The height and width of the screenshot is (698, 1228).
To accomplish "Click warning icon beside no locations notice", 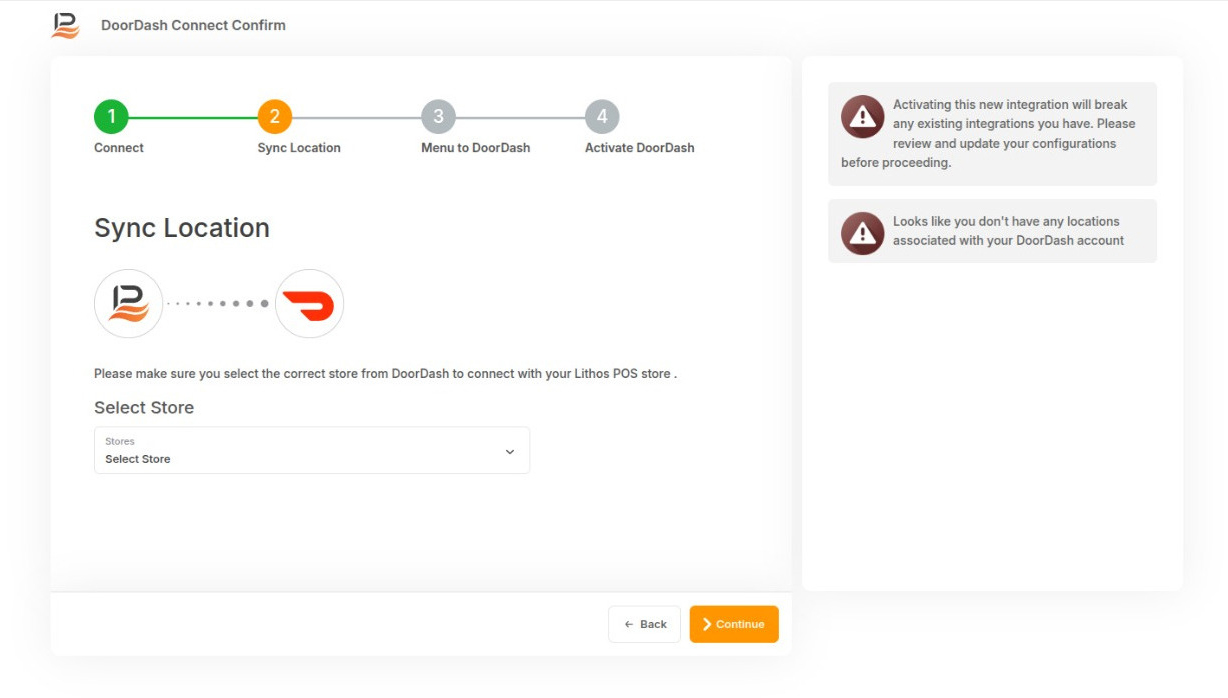I will pyautogui.click(x=862, y=233).
